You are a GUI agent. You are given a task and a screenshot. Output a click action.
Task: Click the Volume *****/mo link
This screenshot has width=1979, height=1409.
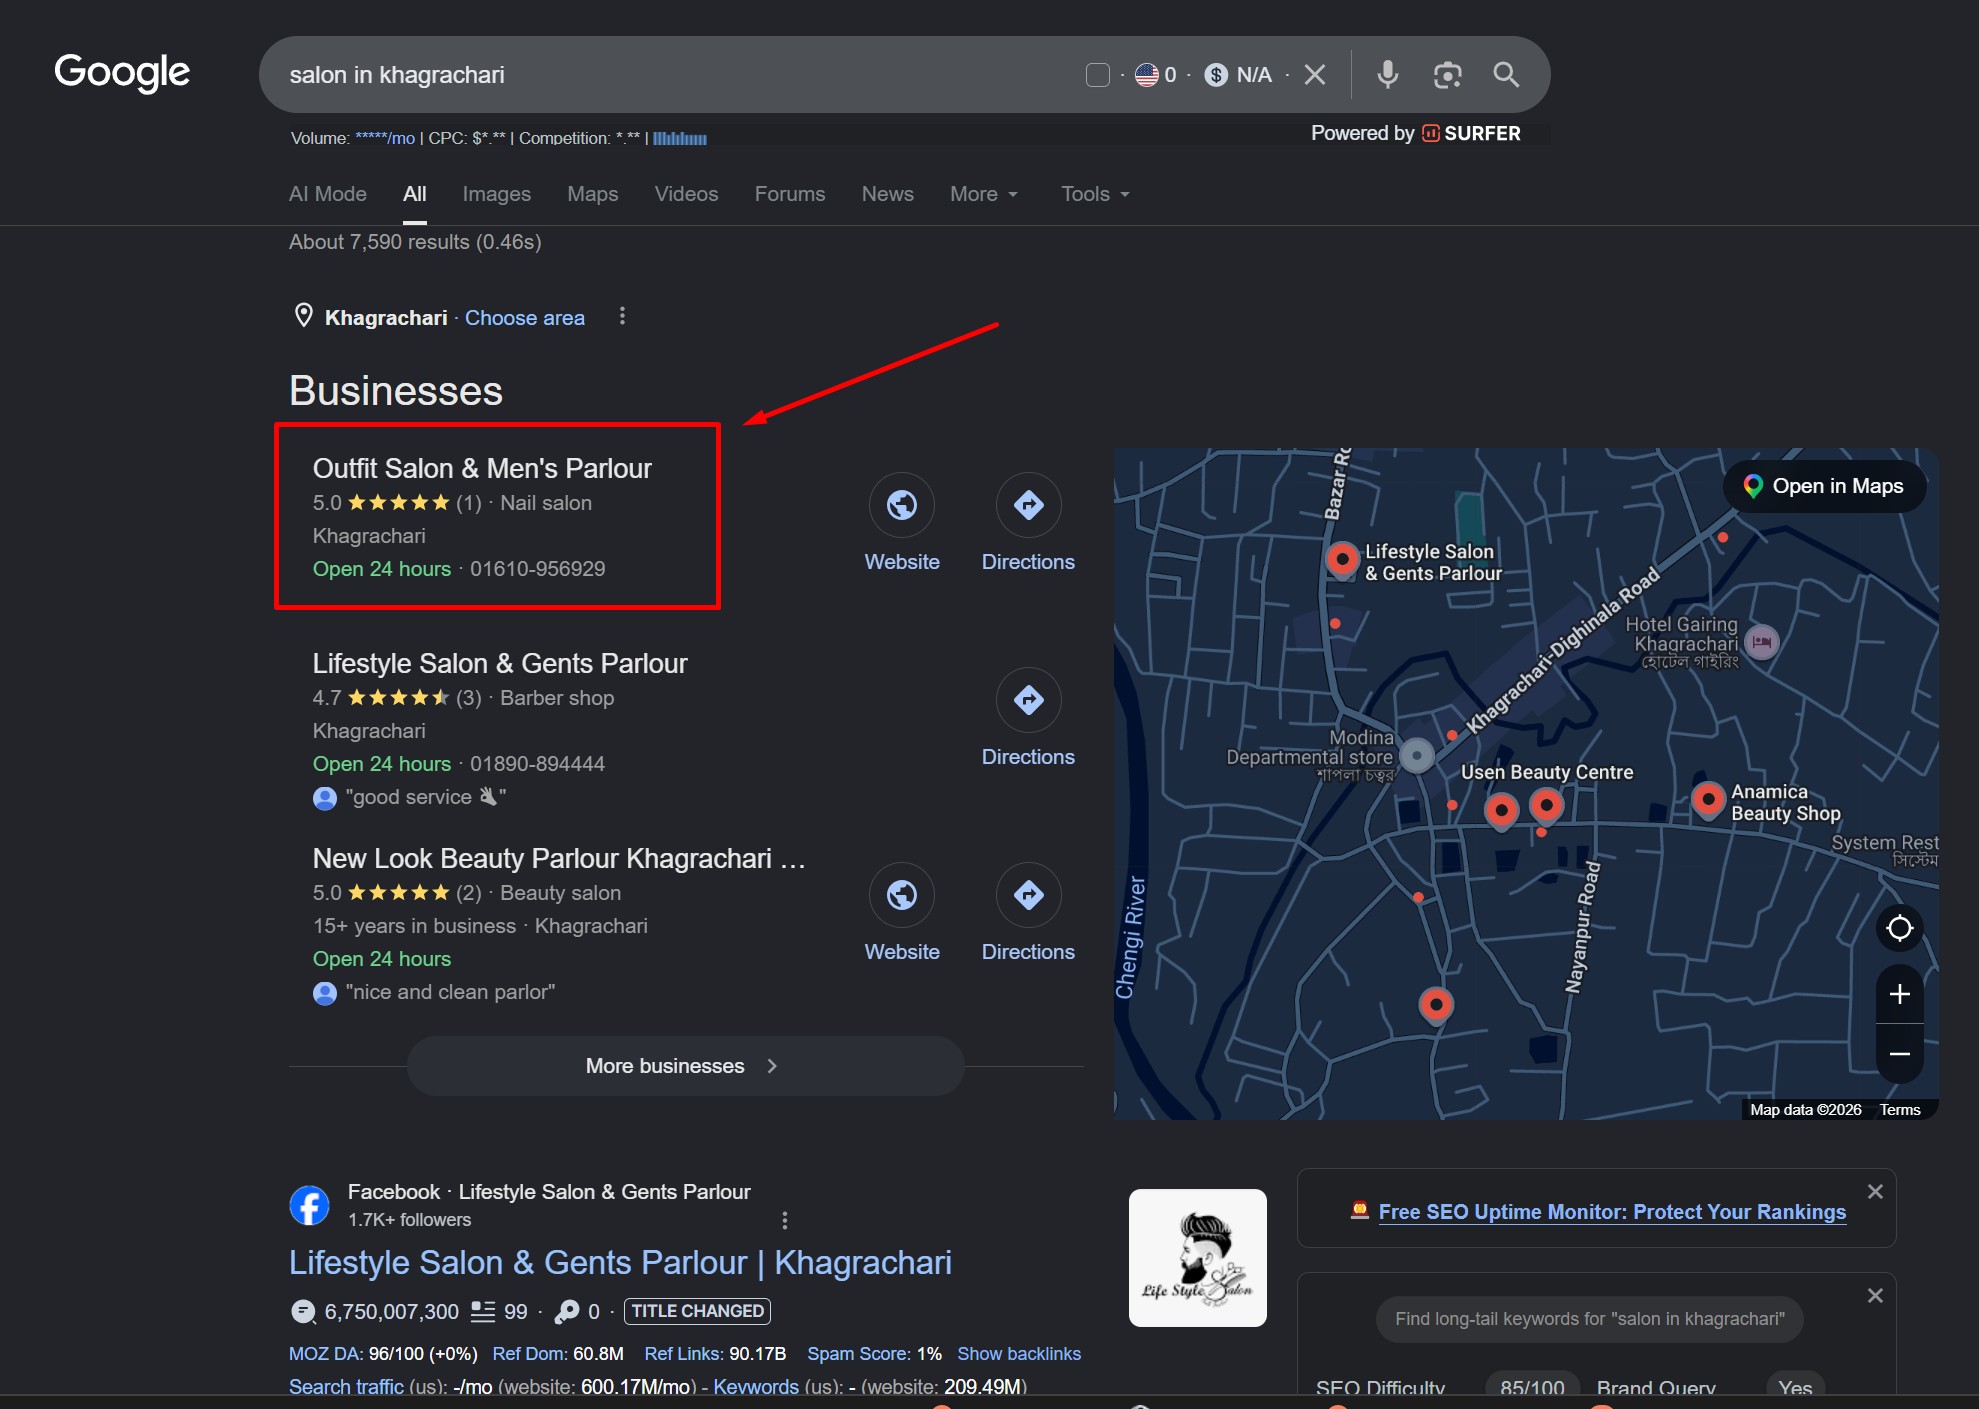click(x=385, y=138)
